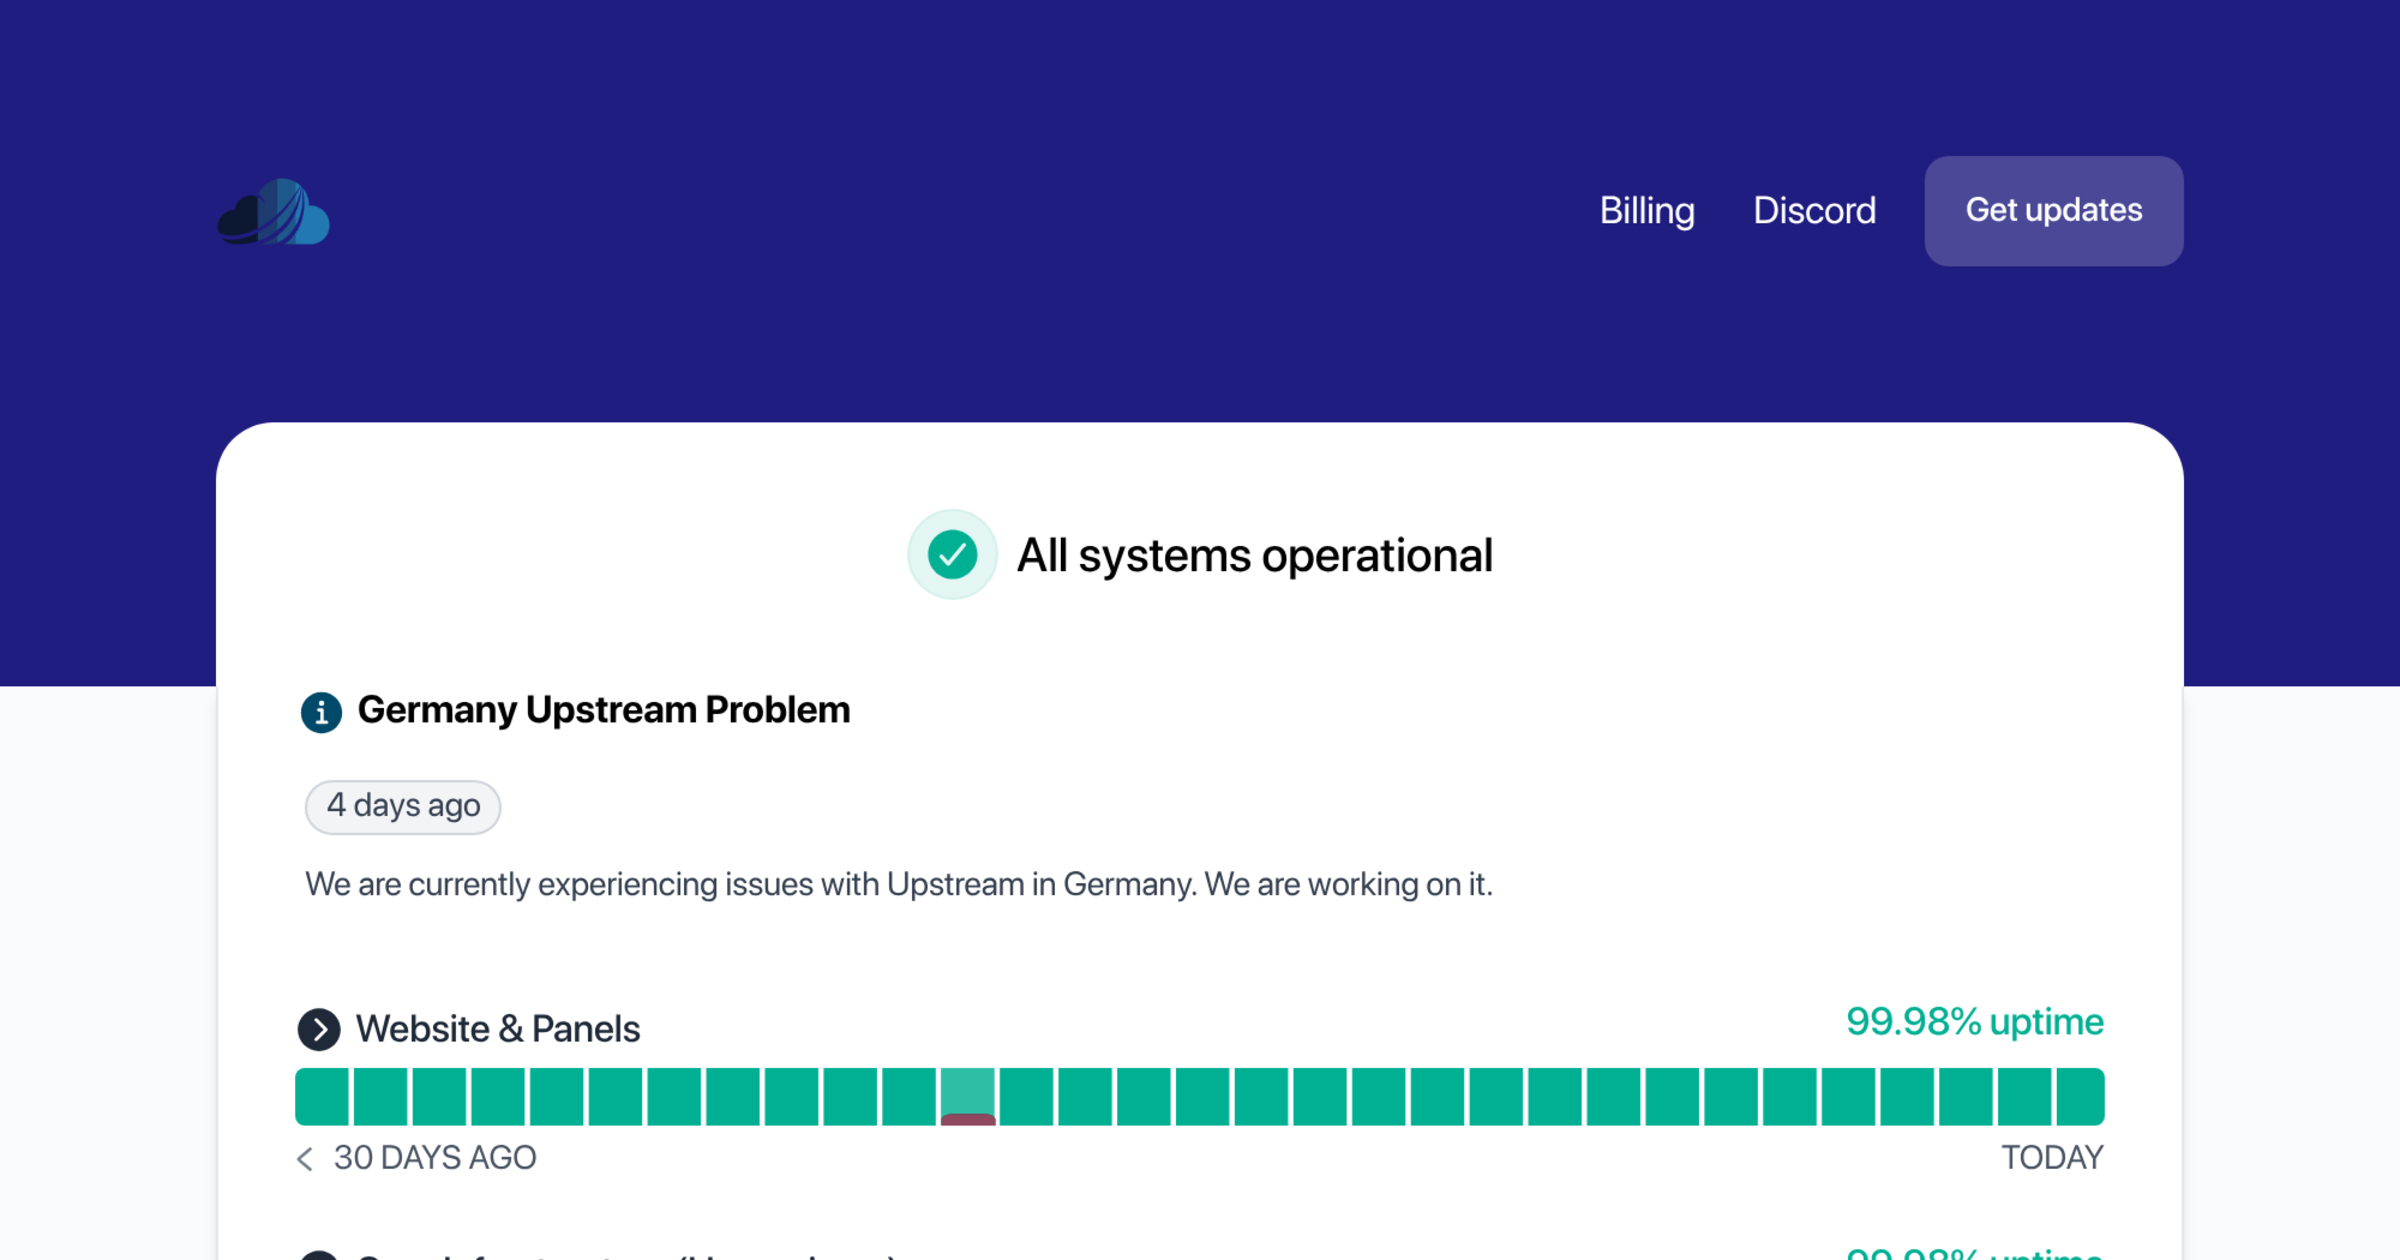Click the Website & Panels title text
The width and height of the screenshot is (2400, 1260).
[497, 1029]
